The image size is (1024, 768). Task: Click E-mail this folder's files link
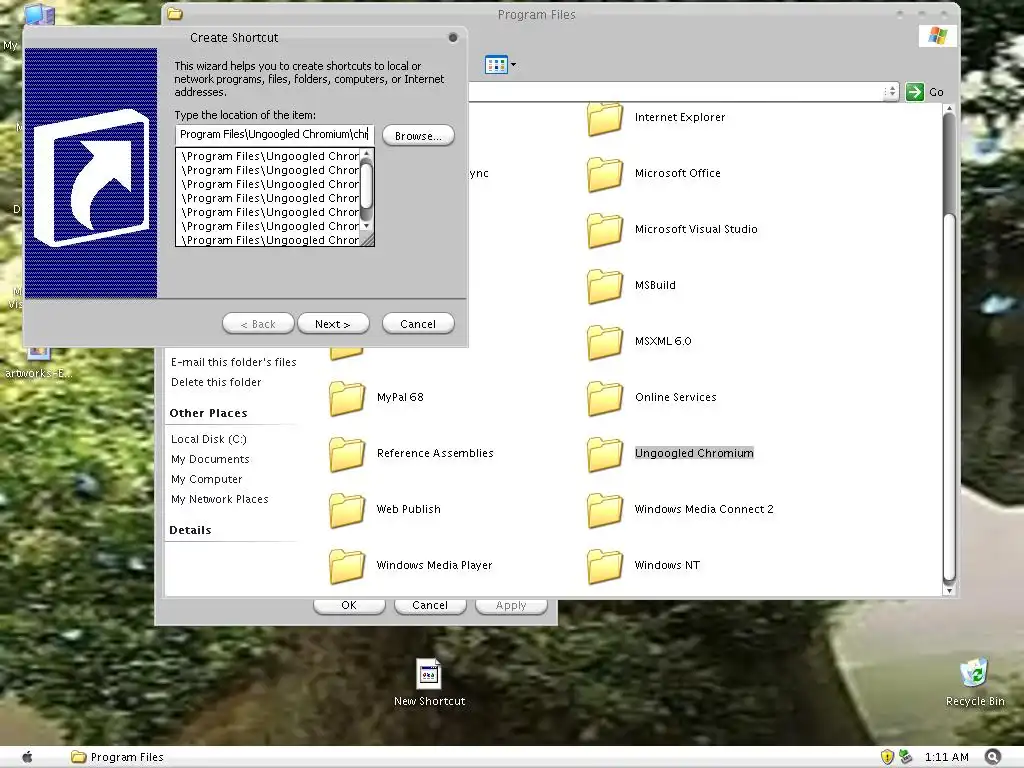click(x=234, y=362)
